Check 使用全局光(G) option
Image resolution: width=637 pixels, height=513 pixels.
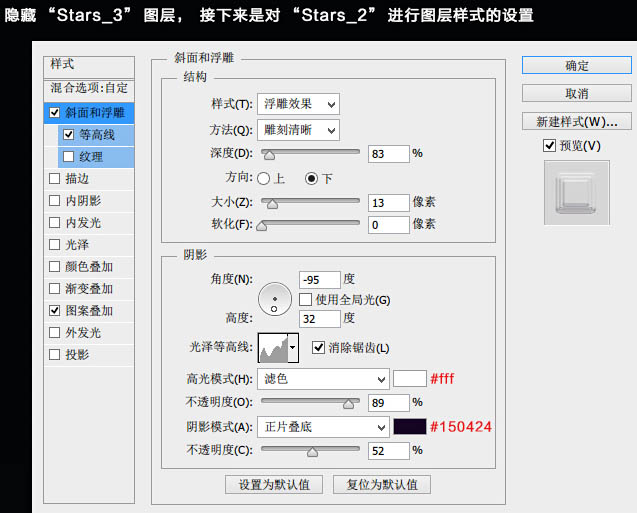pyautogui.click(x=305, y=300)
